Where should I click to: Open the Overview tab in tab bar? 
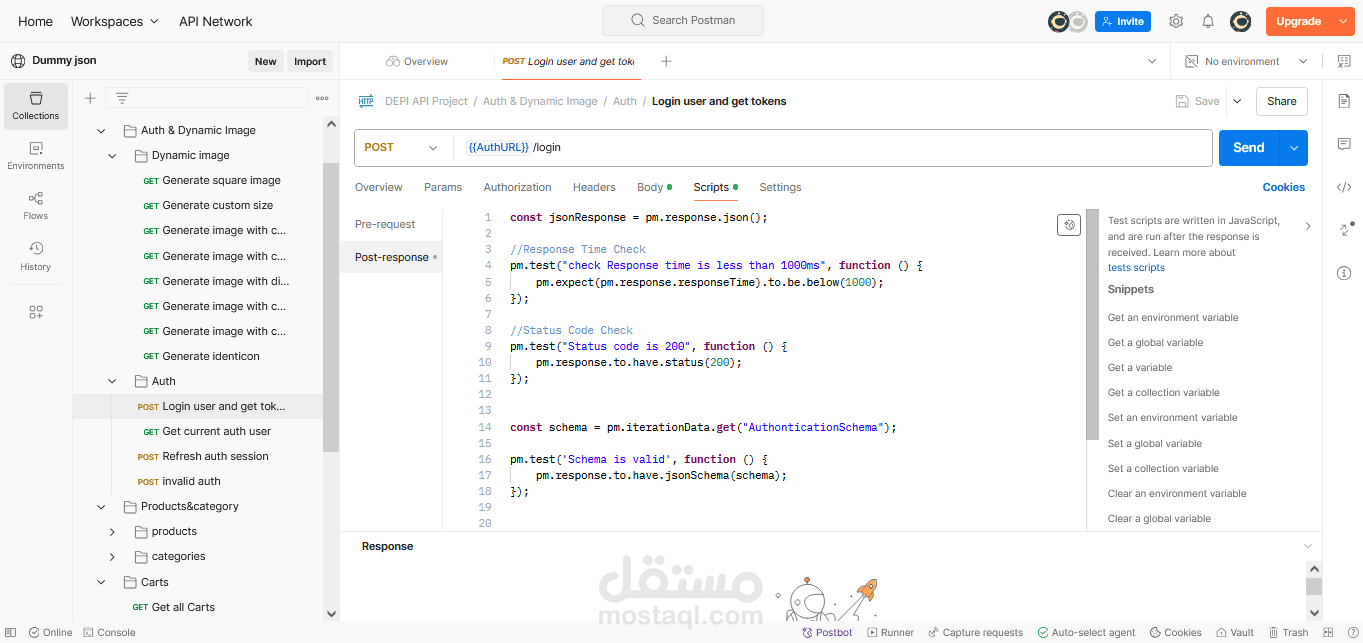[x=417, y=61]
